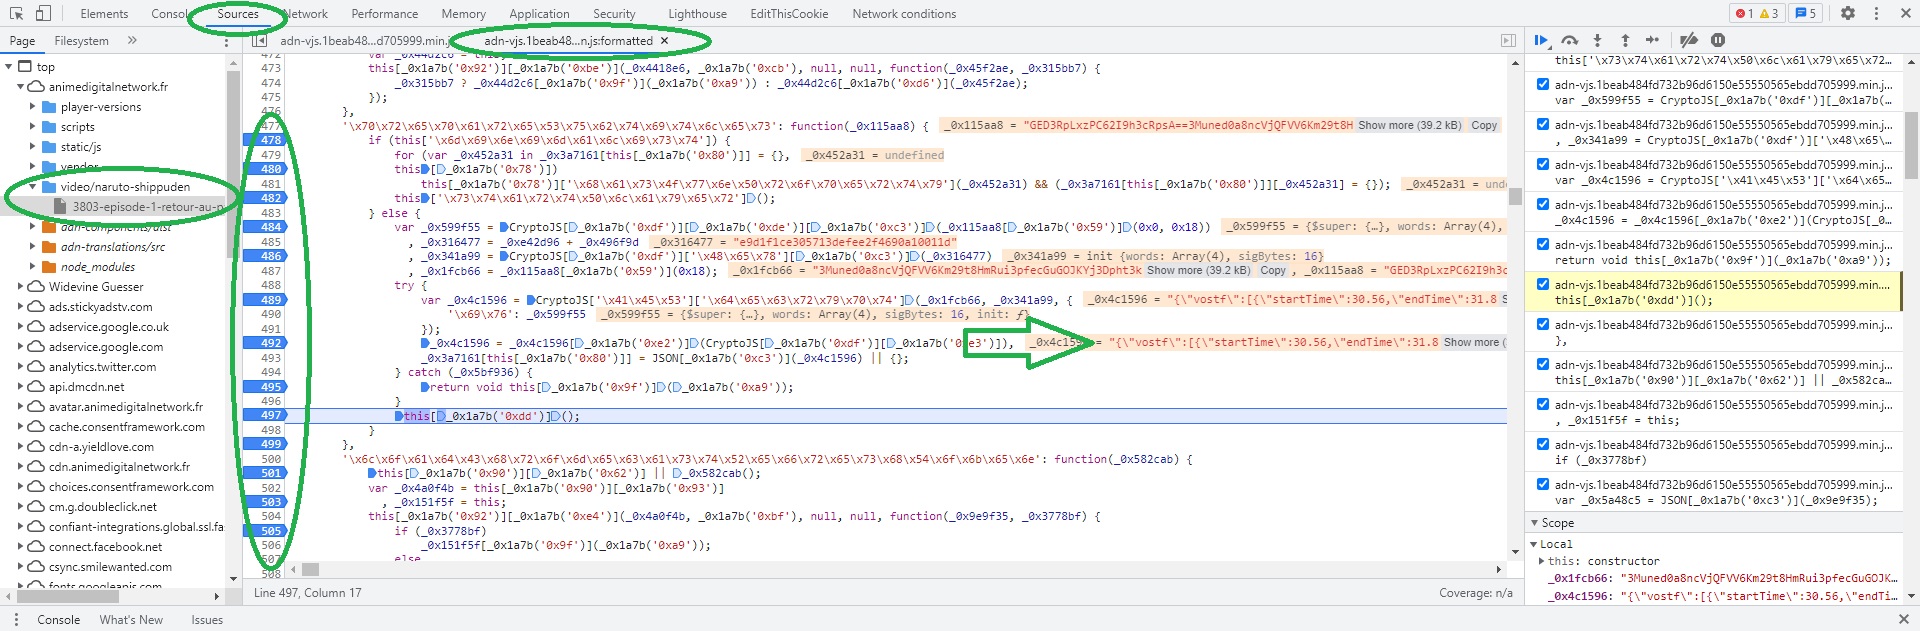Toggle highlighted breakpoint this[_0x1a7b('0xdd')]() checkbox
Viewport: 1920px width, 631px height.
click(x=1543, y=284)
